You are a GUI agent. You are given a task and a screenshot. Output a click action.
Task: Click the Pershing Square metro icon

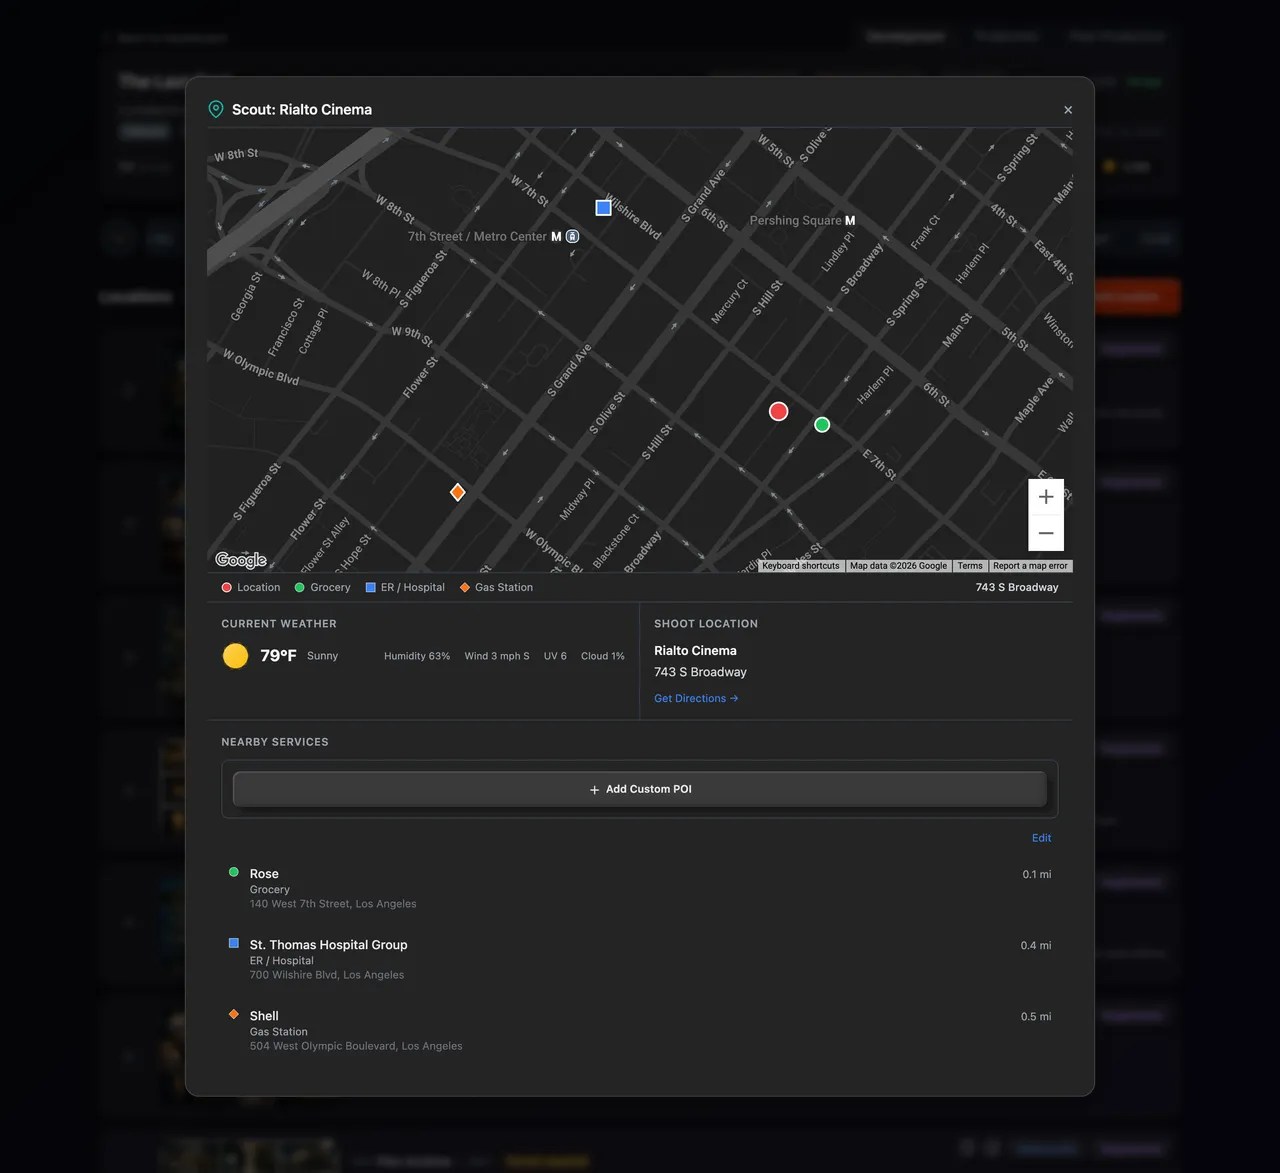[x=850, y=221]
